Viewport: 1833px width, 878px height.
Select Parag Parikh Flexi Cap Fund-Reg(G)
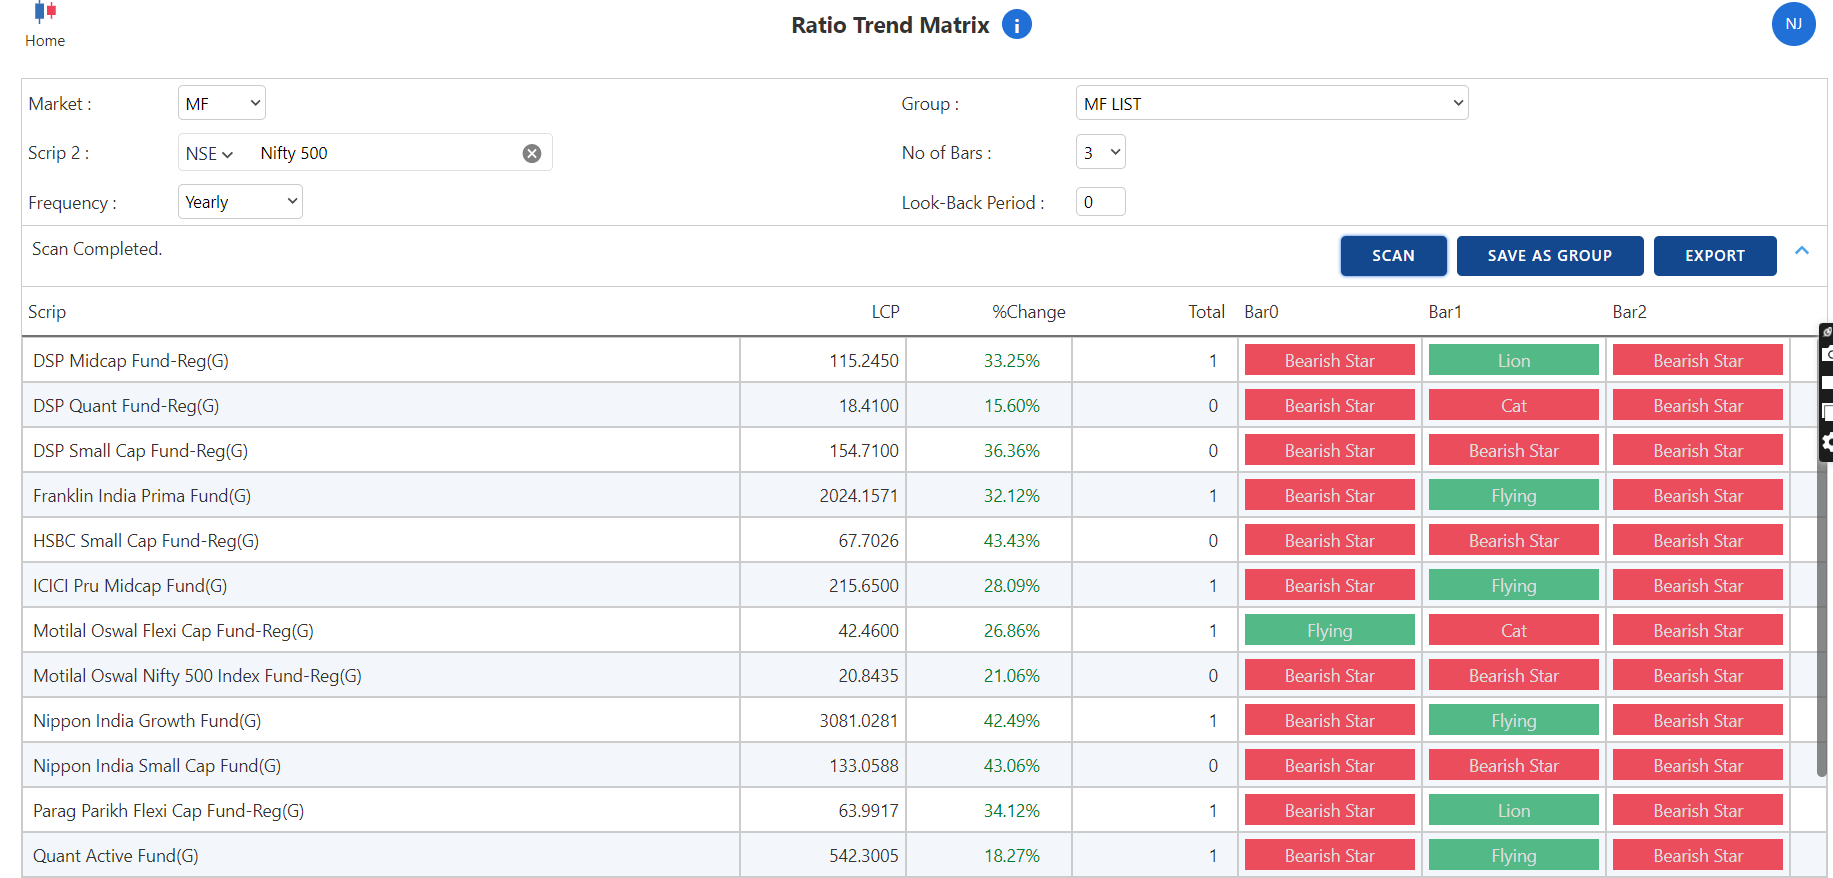pos(168,811)
